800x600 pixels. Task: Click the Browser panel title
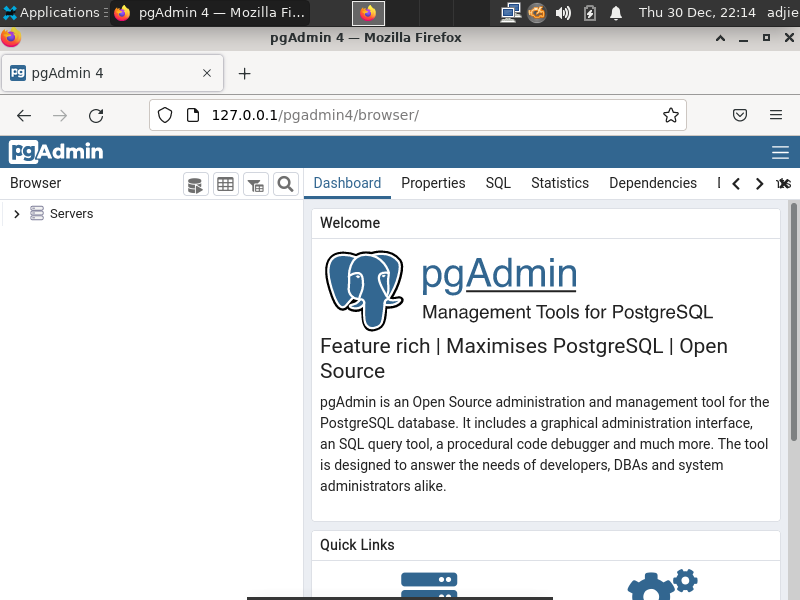[35, 183]
